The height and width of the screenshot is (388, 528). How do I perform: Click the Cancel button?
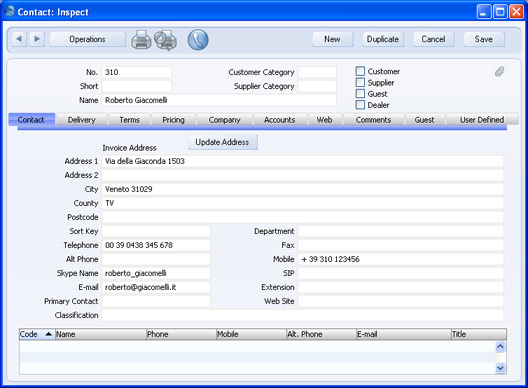[433, 39]
